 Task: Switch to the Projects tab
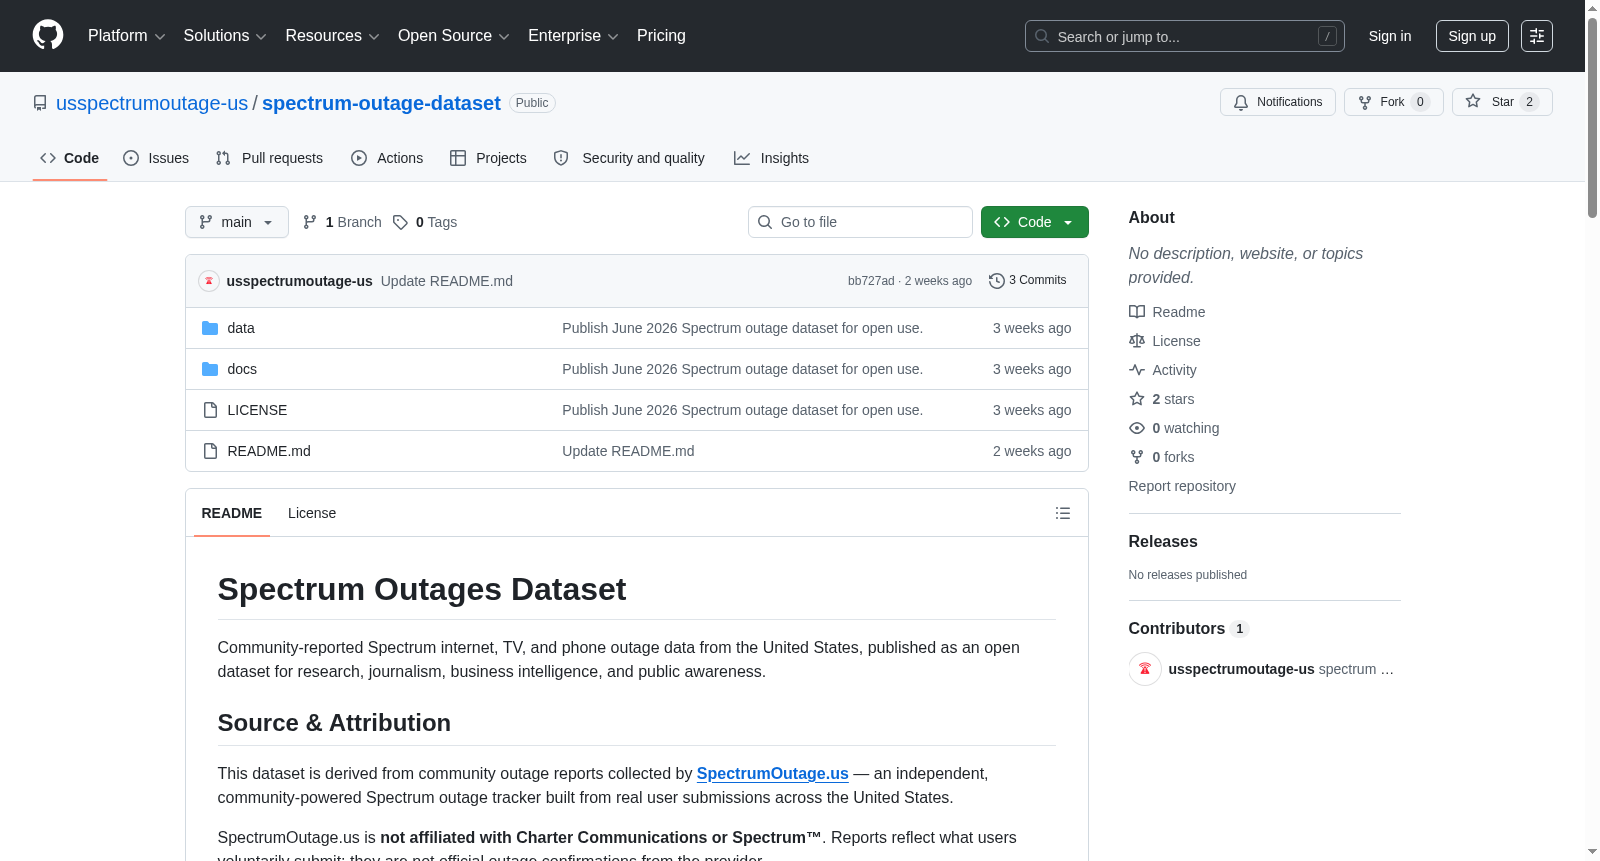coord(488,158)
